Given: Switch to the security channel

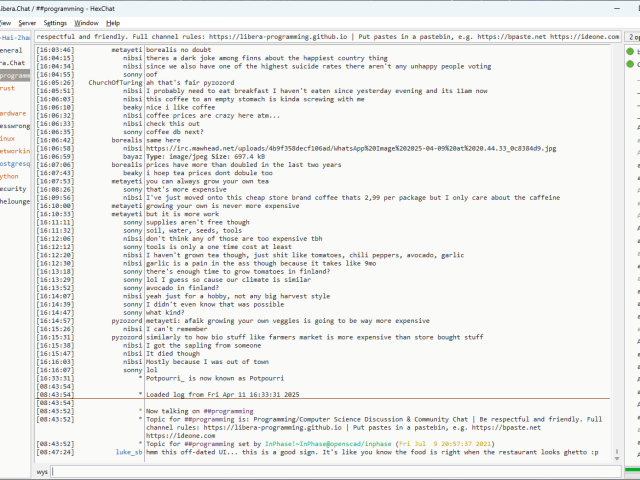Looking at the screenshot, I should (13, 188).
